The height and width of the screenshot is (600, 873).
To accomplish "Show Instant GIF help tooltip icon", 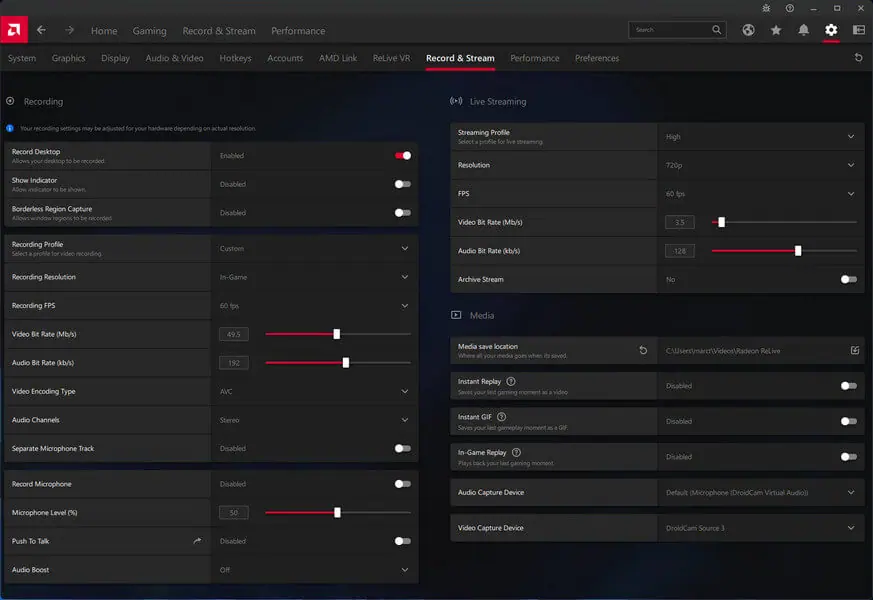I will pos(501,417).
